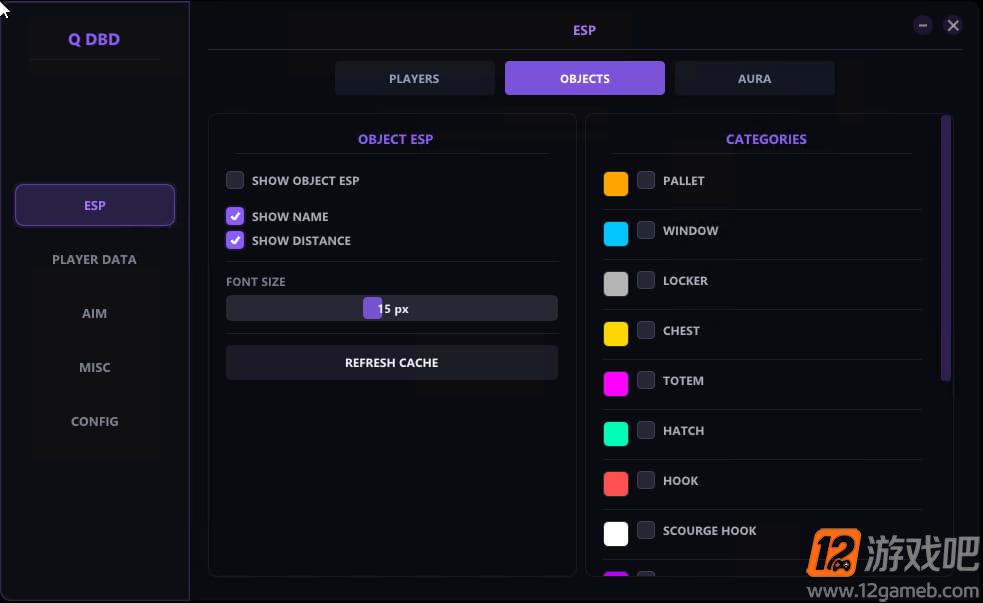The width and height of the screenshot is (983, 603).
Task: Click the Font Size slider handle
Action: [372, 308]
